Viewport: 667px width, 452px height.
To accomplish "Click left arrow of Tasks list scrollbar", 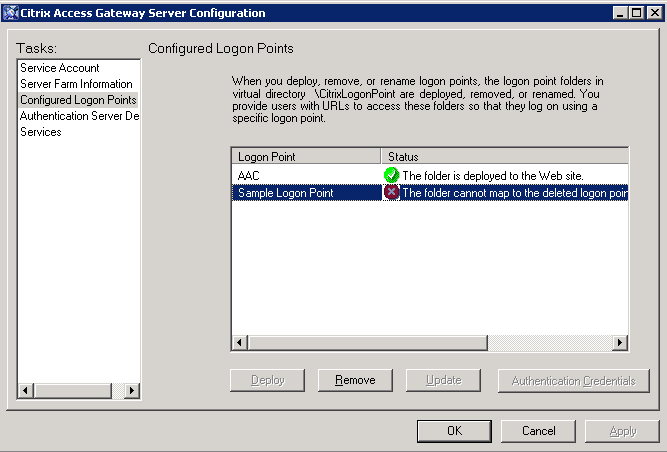I will (x=26, y=390).
